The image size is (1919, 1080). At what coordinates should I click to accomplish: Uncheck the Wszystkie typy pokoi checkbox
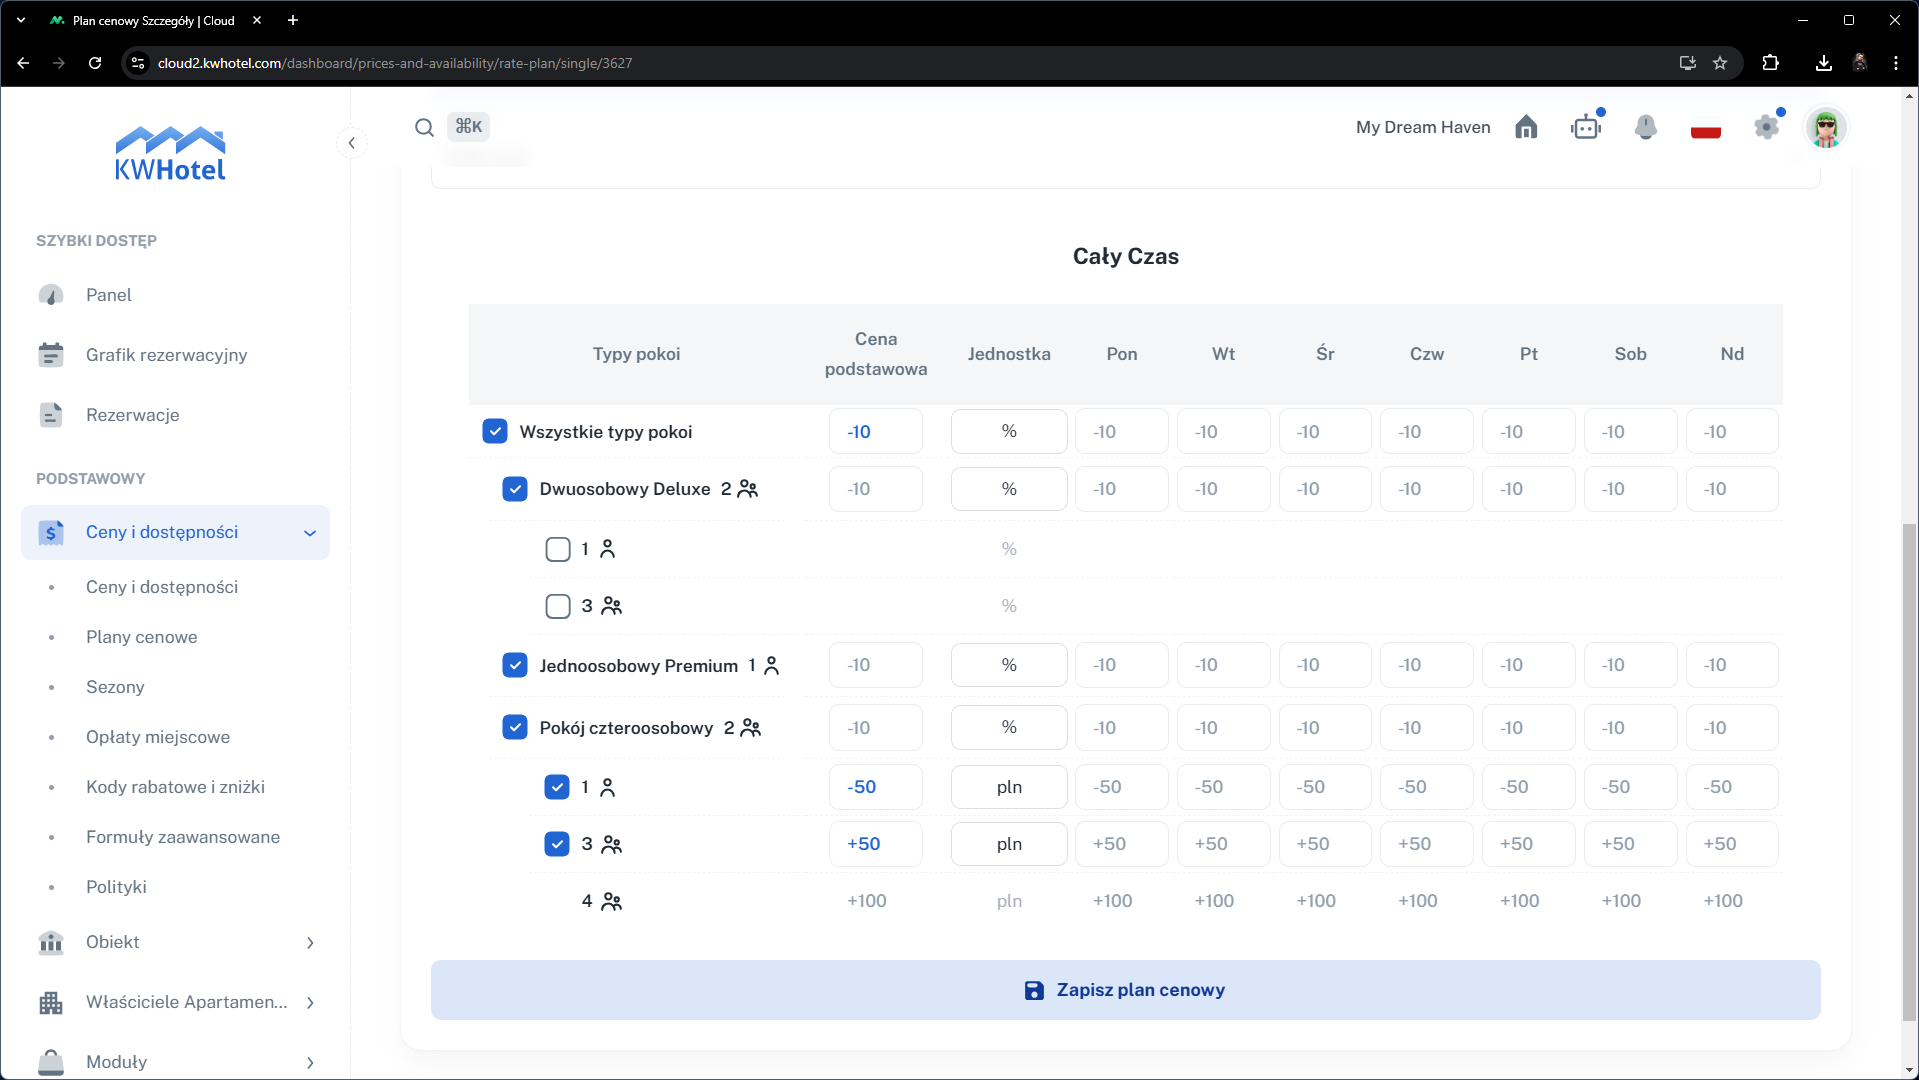click(x=495, y=431)
